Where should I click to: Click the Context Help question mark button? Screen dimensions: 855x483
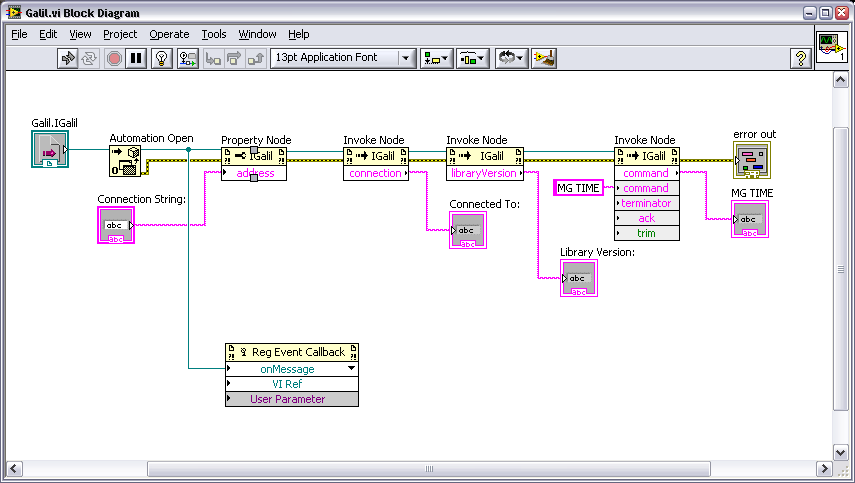point(800,58)
